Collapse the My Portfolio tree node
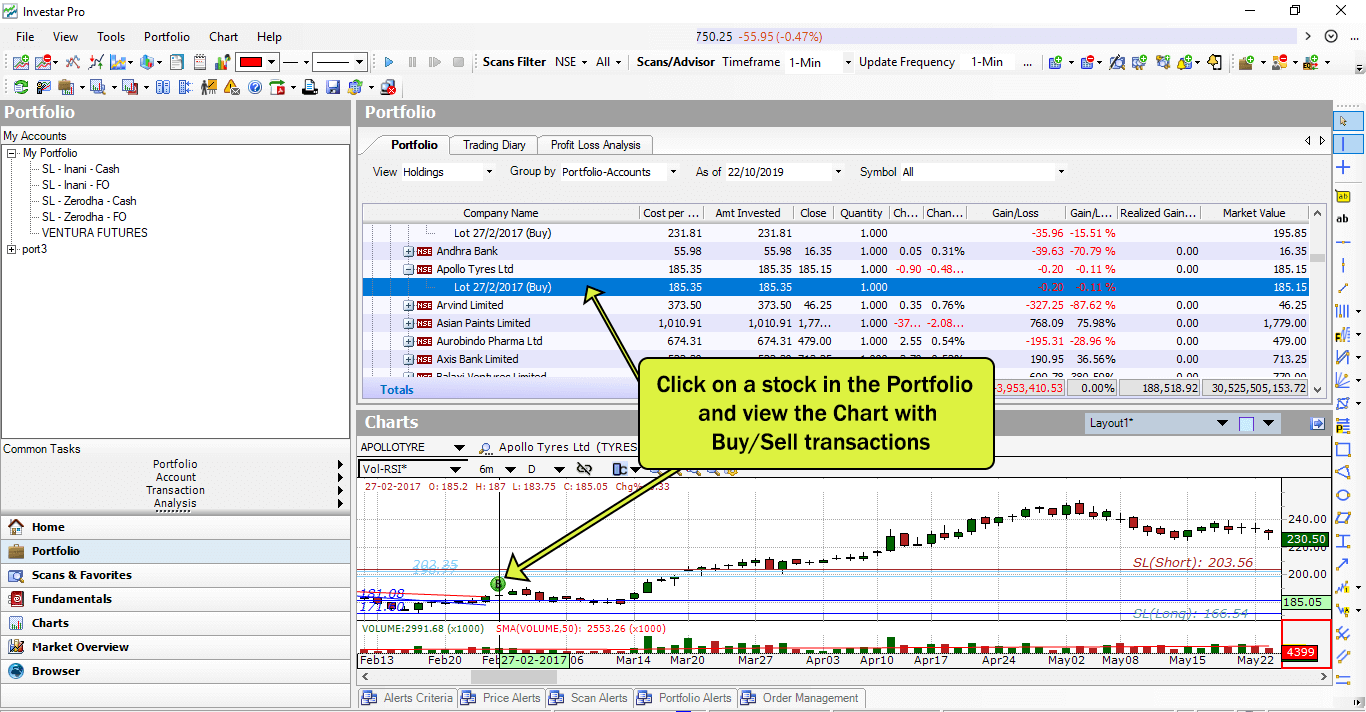This screenshot has width=1366, height=712. pos(9,152)
